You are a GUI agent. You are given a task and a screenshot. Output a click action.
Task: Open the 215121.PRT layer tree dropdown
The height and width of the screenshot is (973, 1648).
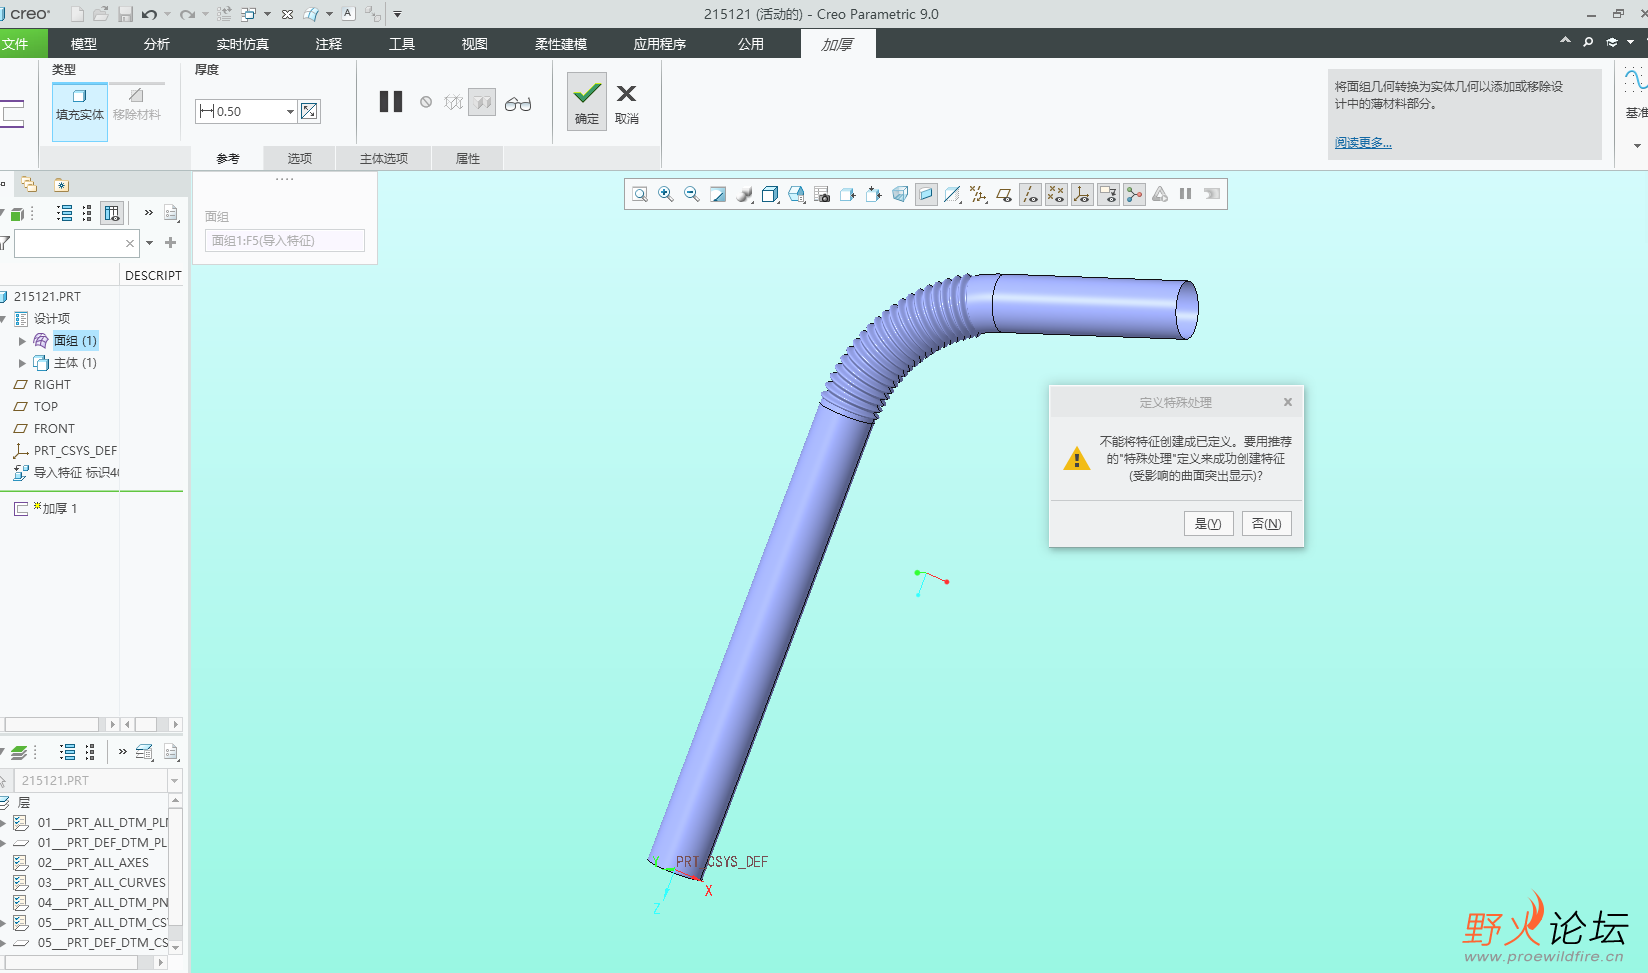pos(175,780)
